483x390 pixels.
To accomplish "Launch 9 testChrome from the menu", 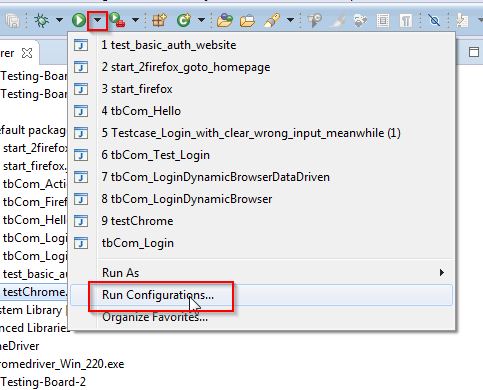I will point(261,221).
